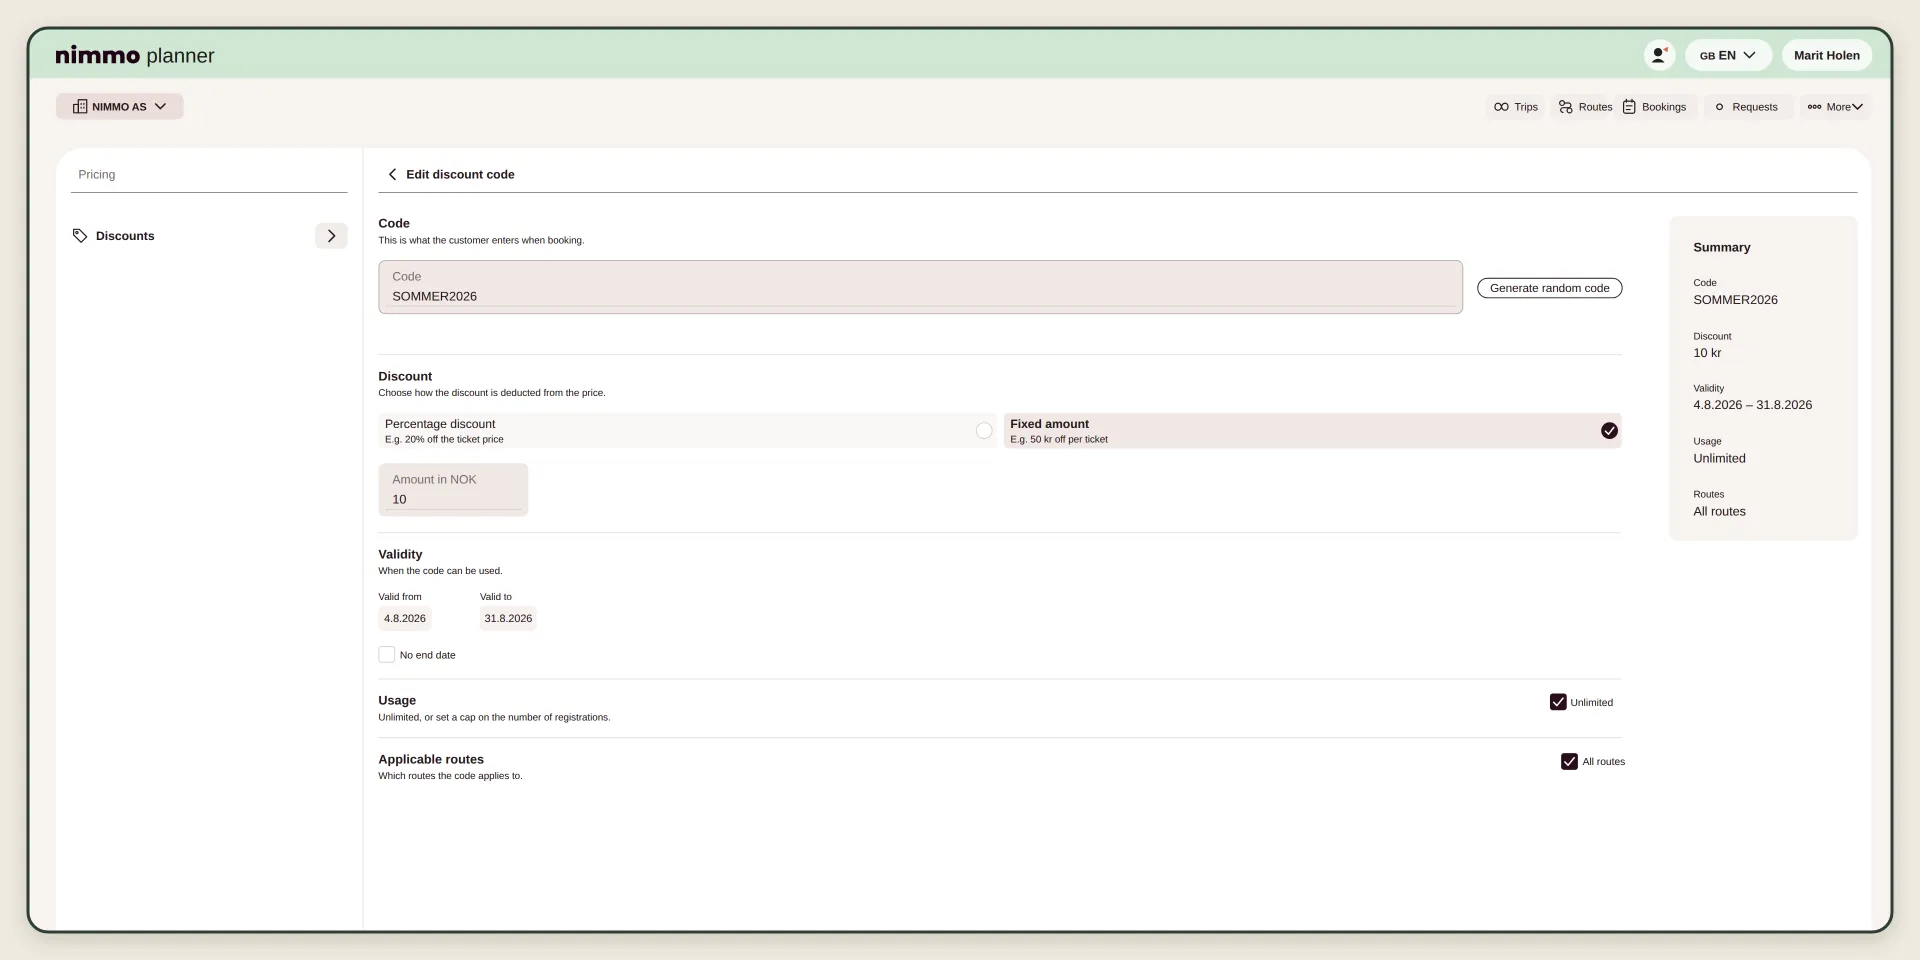This screenshot has height=960, width=1920.
Task: Click SOMMER2026 in the Summary panel
Action: coord(1735,300)
